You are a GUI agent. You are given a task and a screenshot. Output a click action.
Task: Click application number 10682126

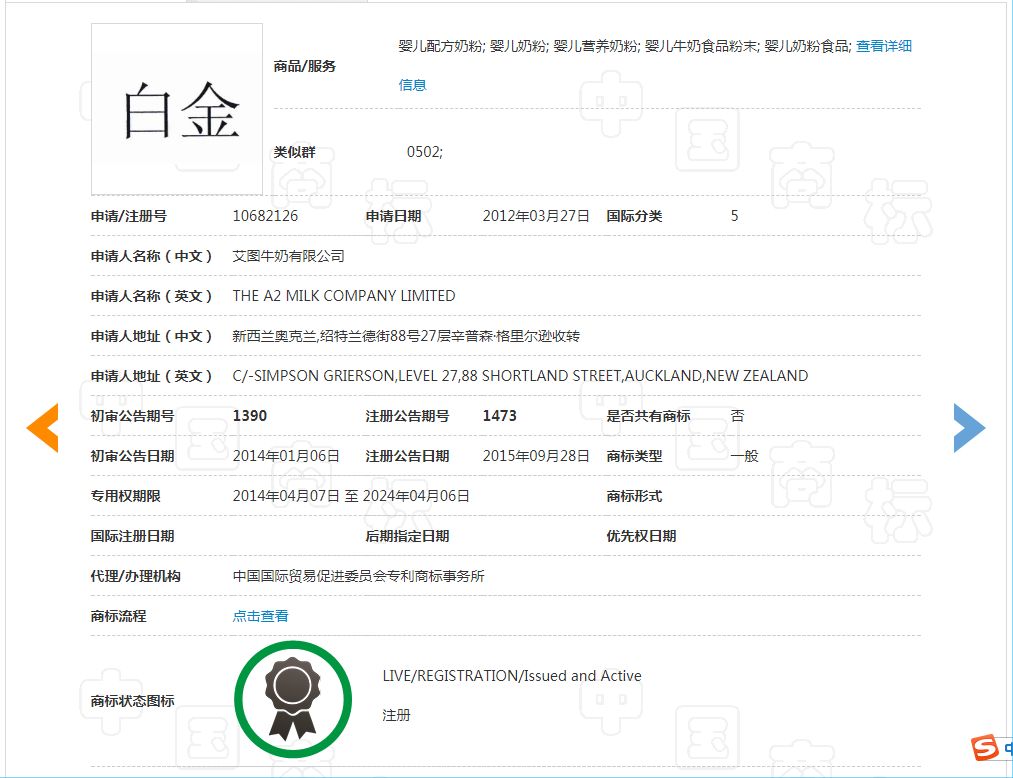[265, 216]
